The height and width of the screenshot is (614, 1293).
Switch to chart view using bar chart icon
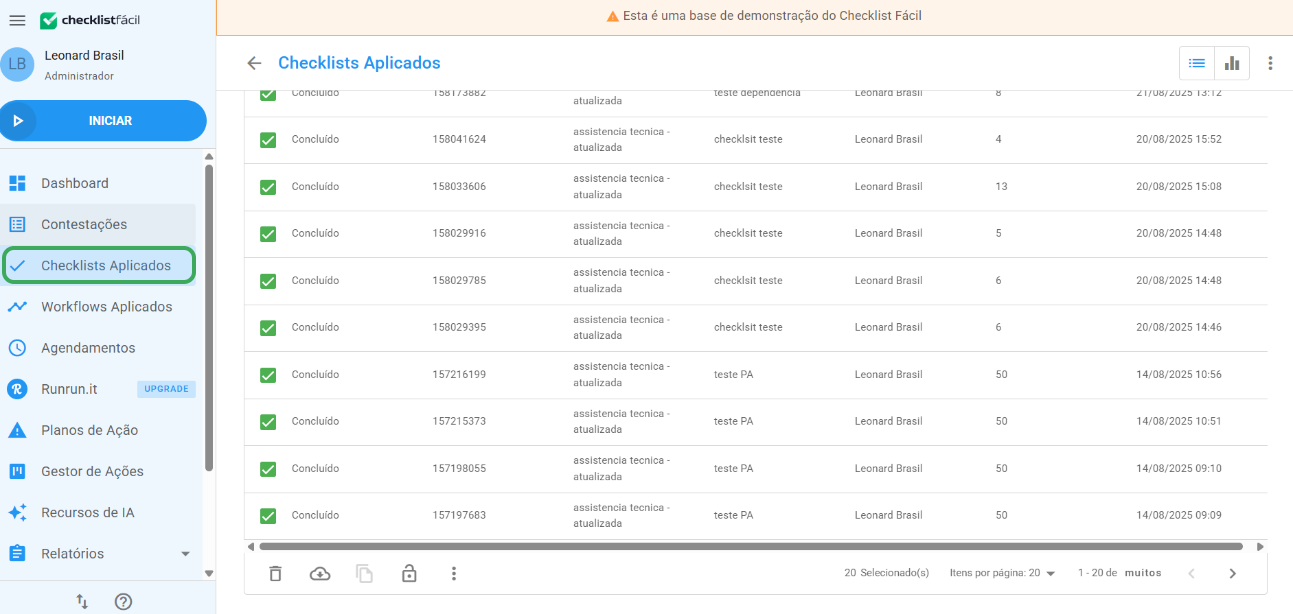[1231, 62]
